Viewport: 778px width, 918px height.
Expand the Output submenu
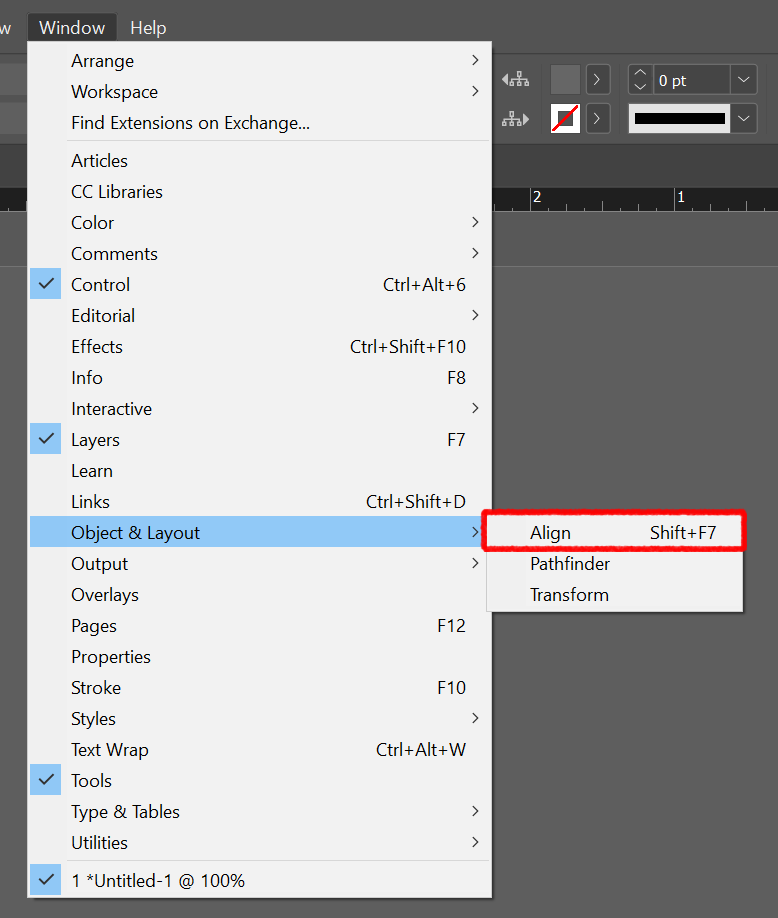click(x=261, y=564)
